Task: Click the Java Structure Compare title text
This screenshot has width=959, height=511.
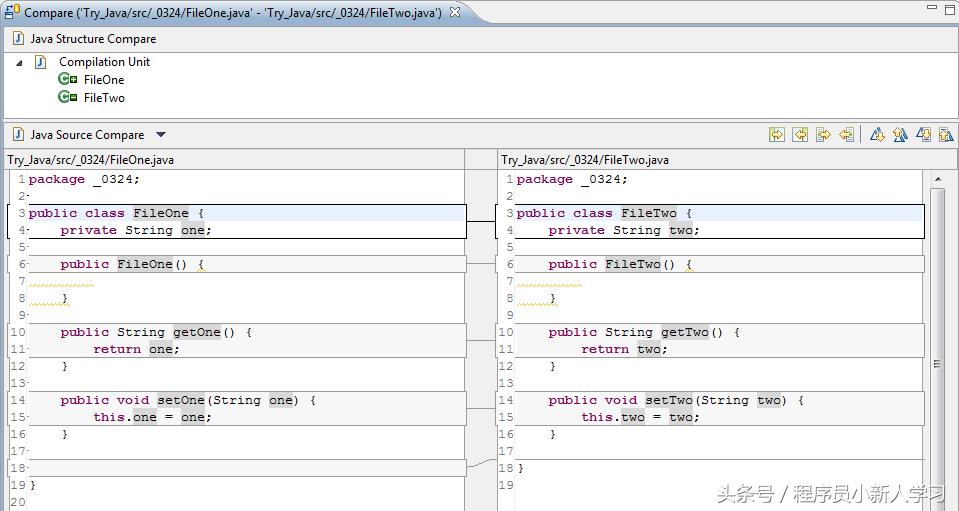Action: (x=93, y=39)
